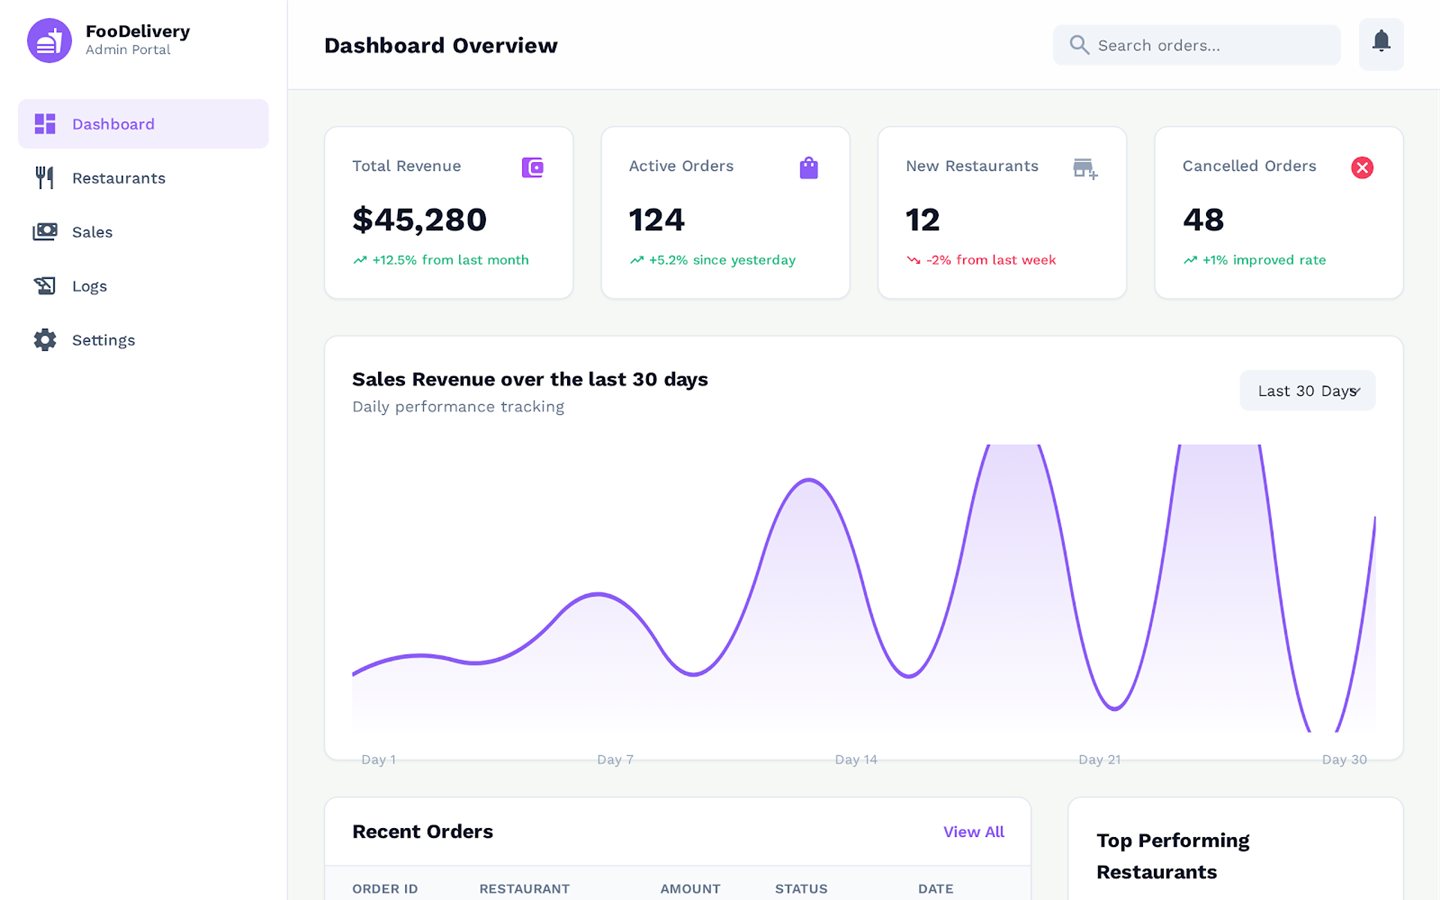Click the upward trend arrow under Total Revenue
The image size is (1440, 900).
click(360, 260)
